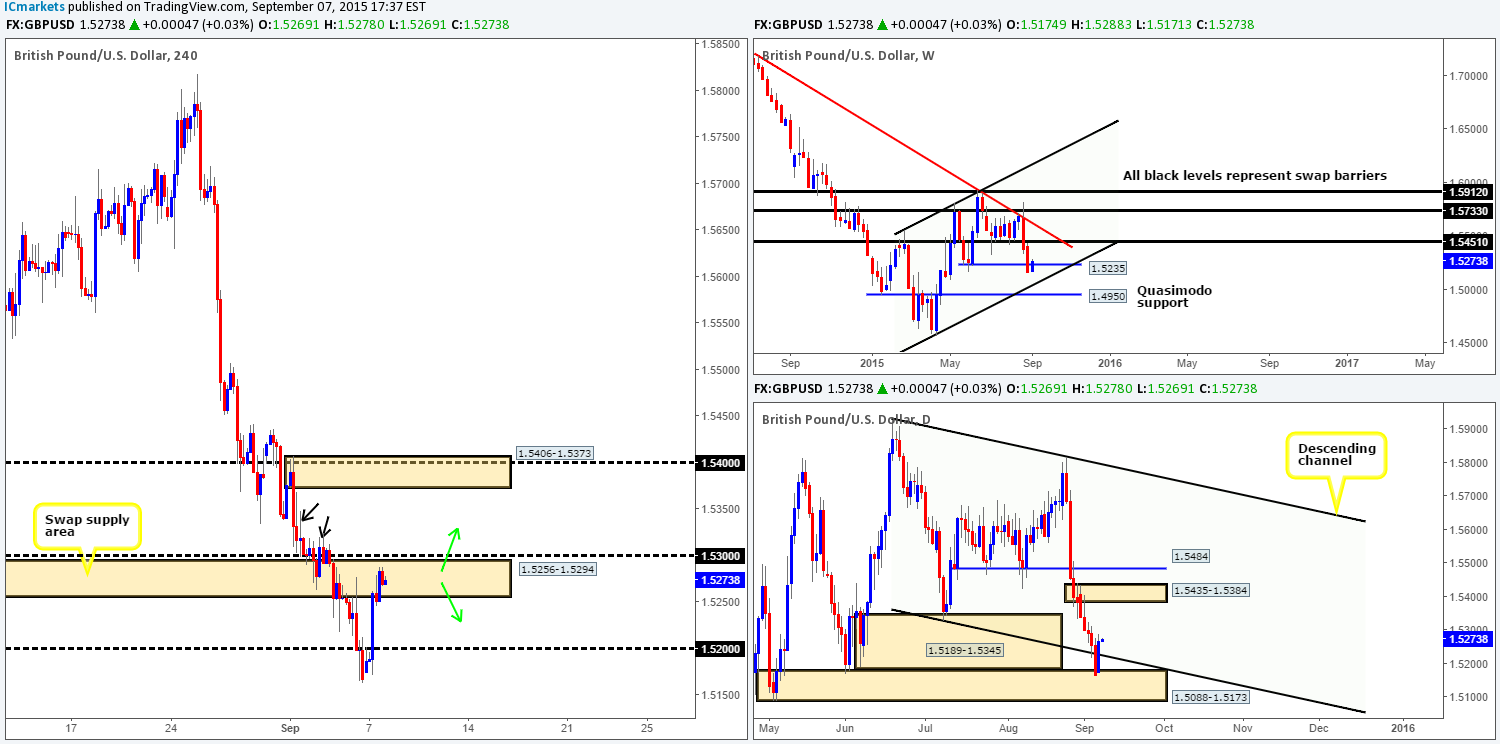Screen dimensions: 1500x744
Task: Select the 1.59120 swap level label
Action: (x=1467, y=191)
